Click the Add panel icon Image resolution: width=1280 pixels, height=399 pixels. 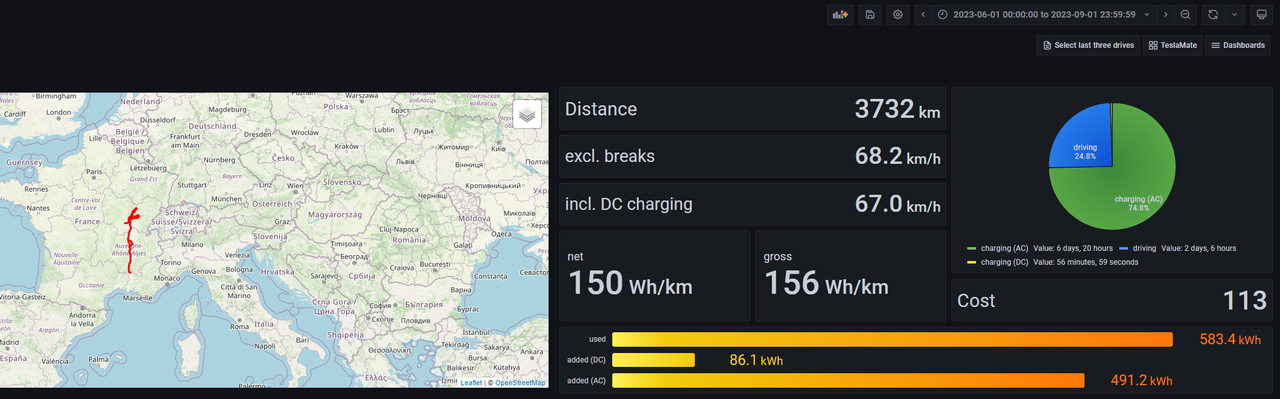click(841, 15)
